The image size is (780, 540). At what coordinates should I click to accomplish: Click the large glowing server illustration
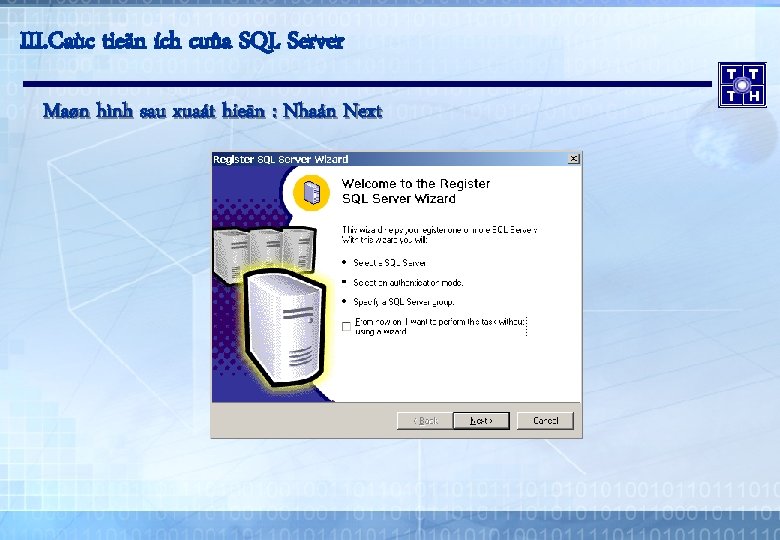click(x=285, y=329)
